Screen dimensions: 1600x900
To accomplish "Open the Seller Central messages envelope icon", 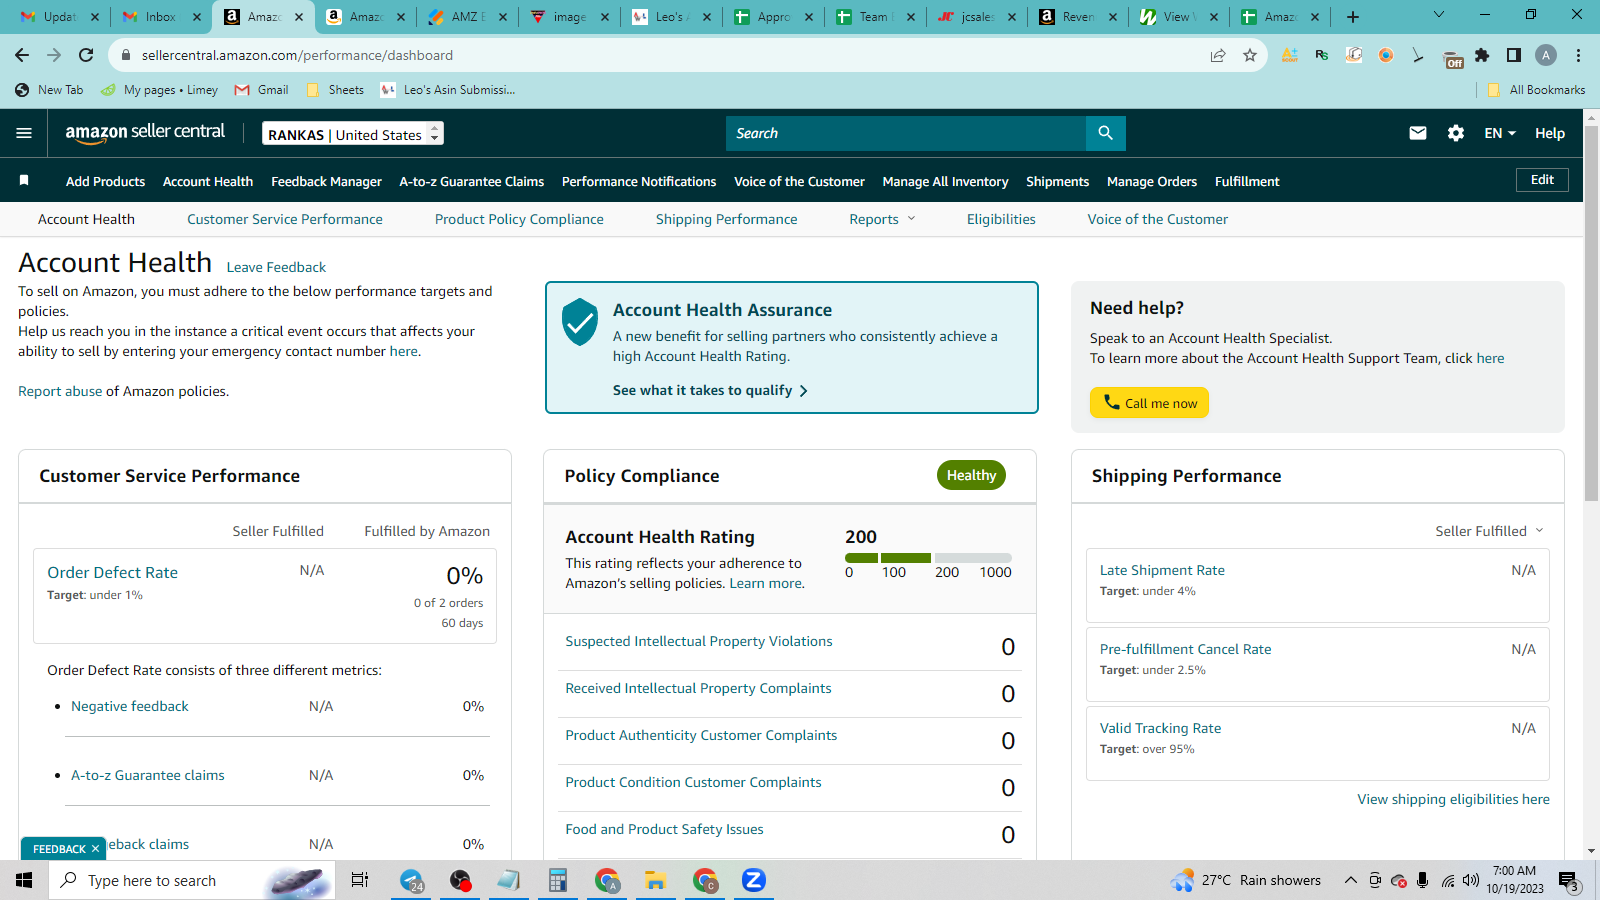I will (1418, 133).
